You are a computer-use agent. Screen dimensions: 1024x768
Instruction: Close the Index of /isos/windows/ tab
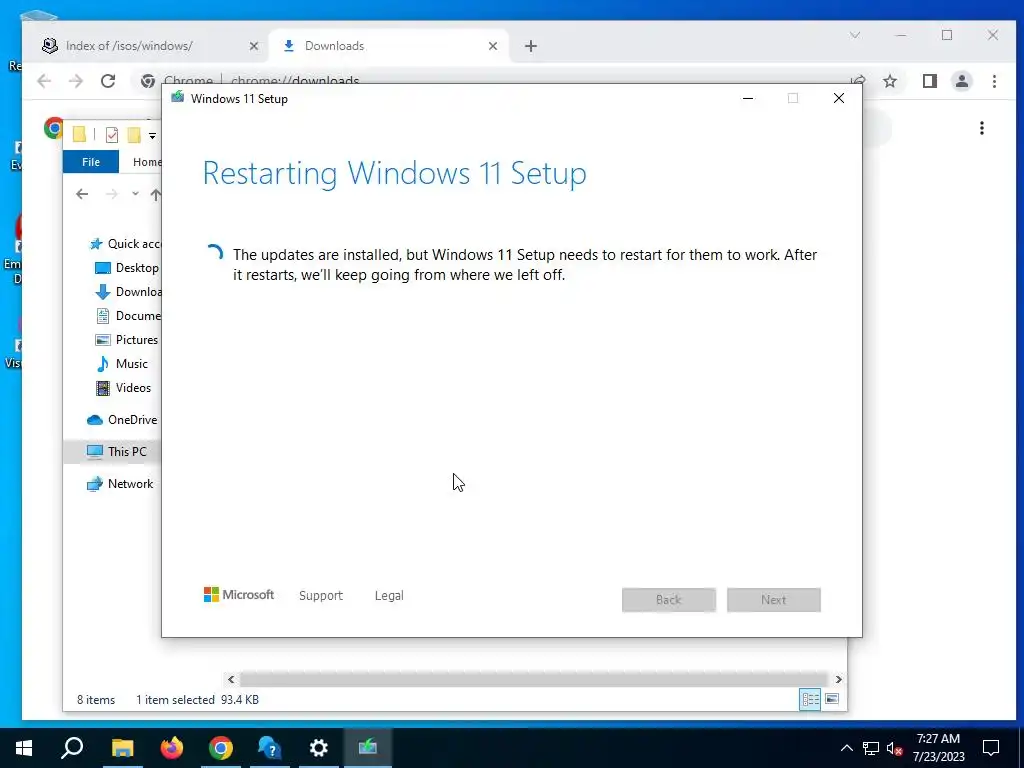pos(254,46)
